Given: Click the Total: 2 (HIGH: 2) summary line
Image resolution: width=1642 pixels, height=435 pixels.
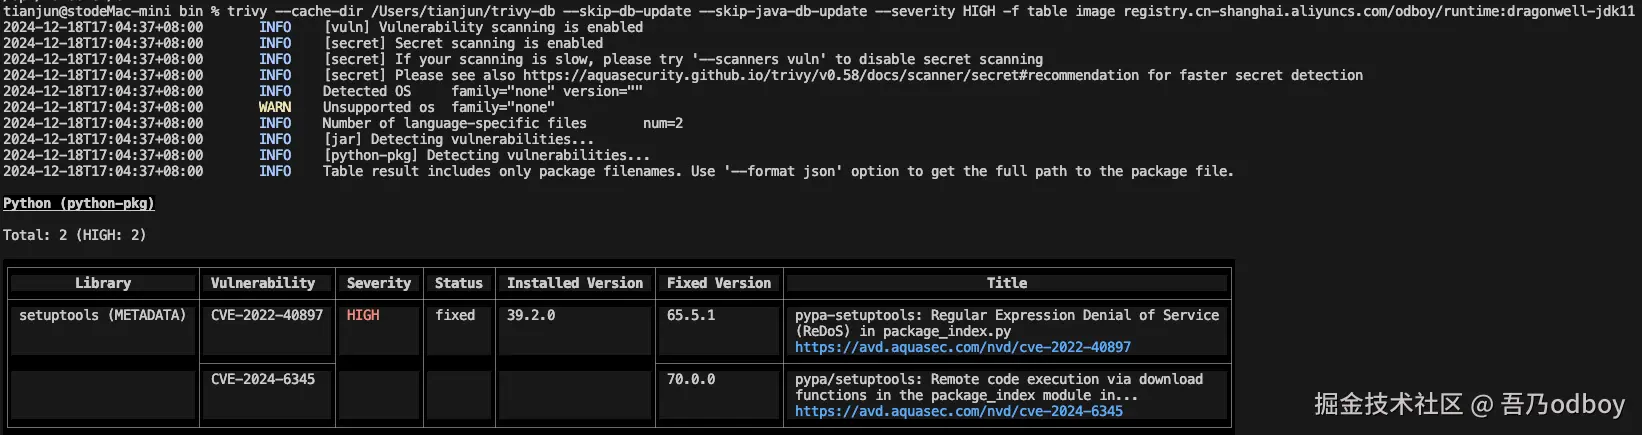Looking at the screenshot, I should pyautogui.click(x=74, y=235).
